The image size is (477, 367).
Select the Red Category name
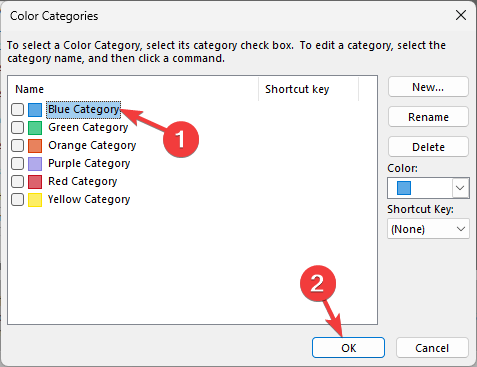point(82,181)
